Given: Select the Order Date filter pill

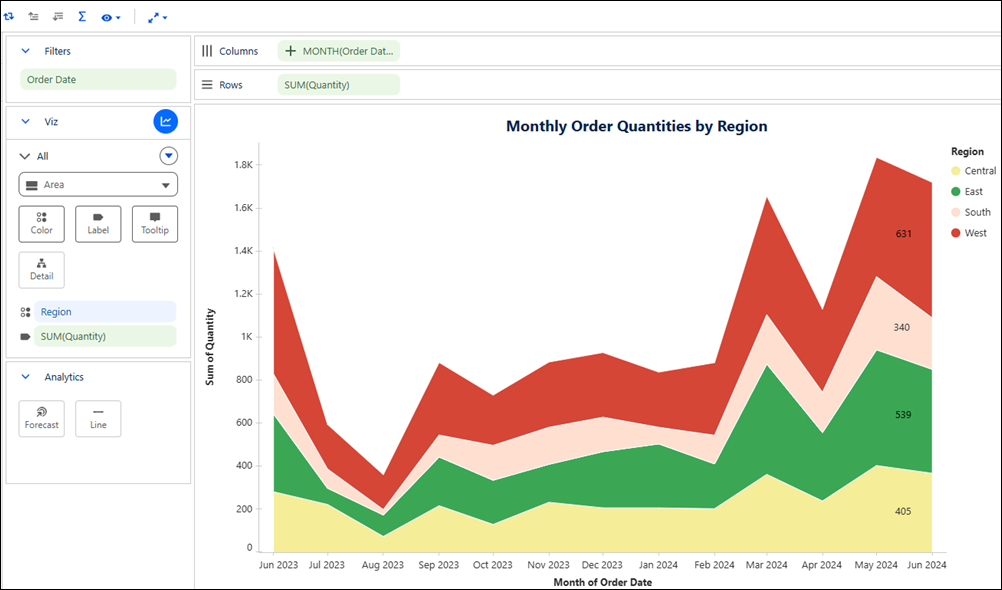Looking at the screenshot, I should 98,79.
